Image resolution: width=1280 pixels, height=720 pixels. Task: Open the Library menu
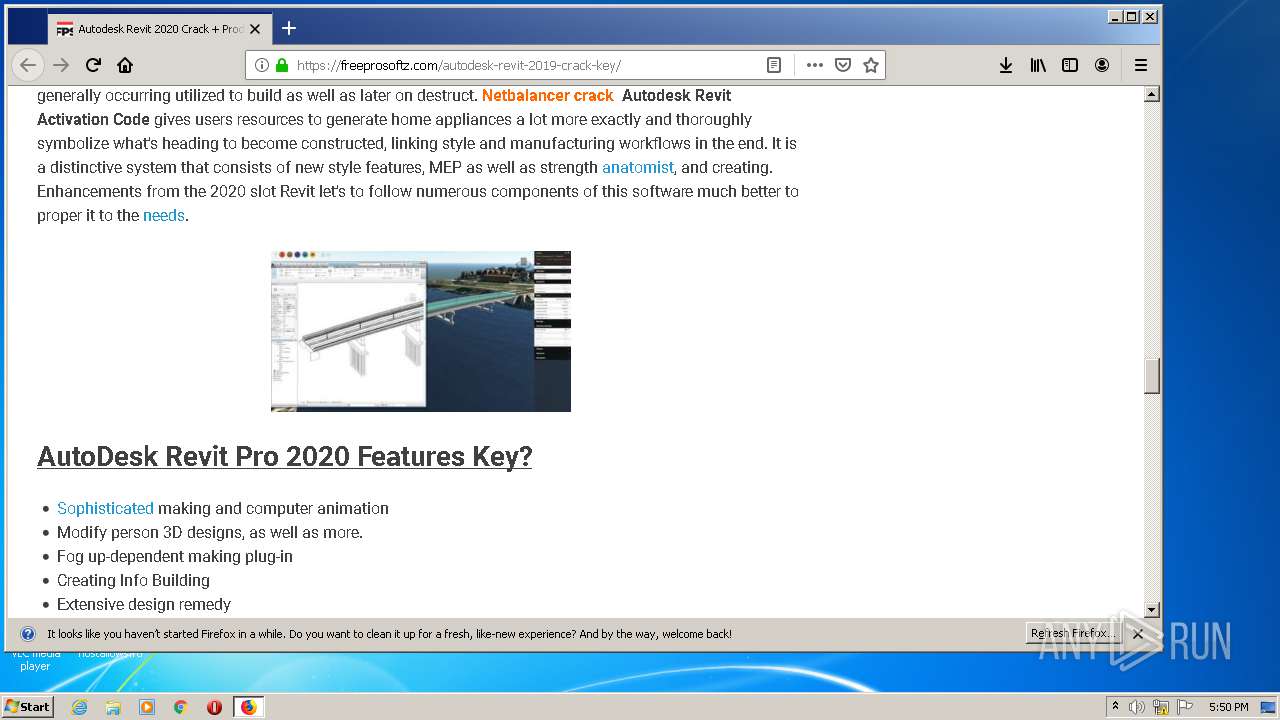pos(1038,65)
